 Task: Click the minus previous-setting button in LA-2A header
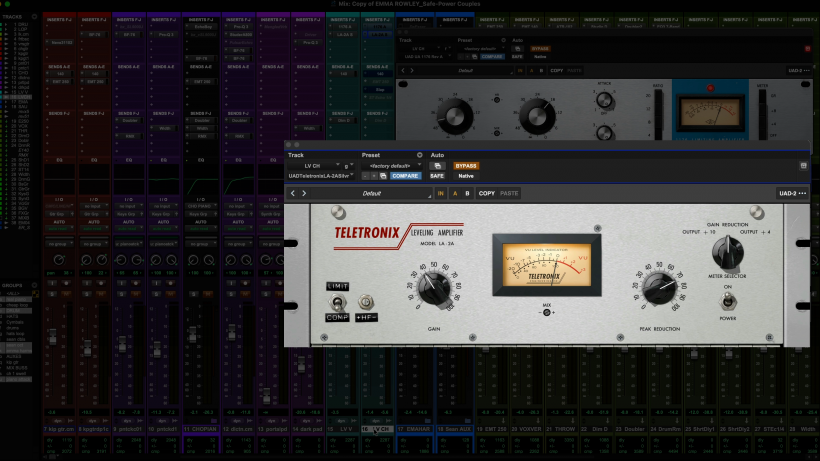365,176
